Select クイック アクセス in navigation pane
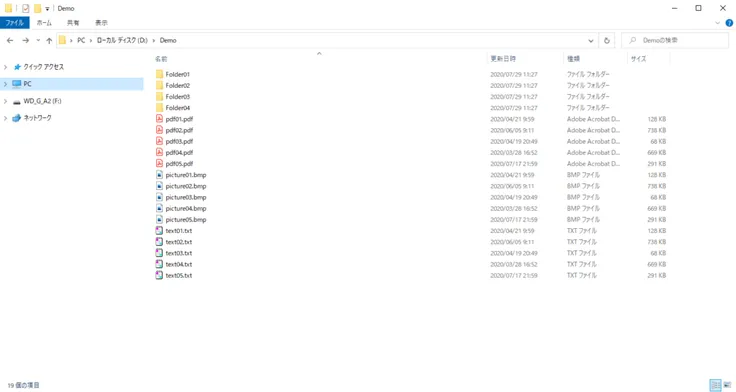The image size is (736, 392). (44, 67)
